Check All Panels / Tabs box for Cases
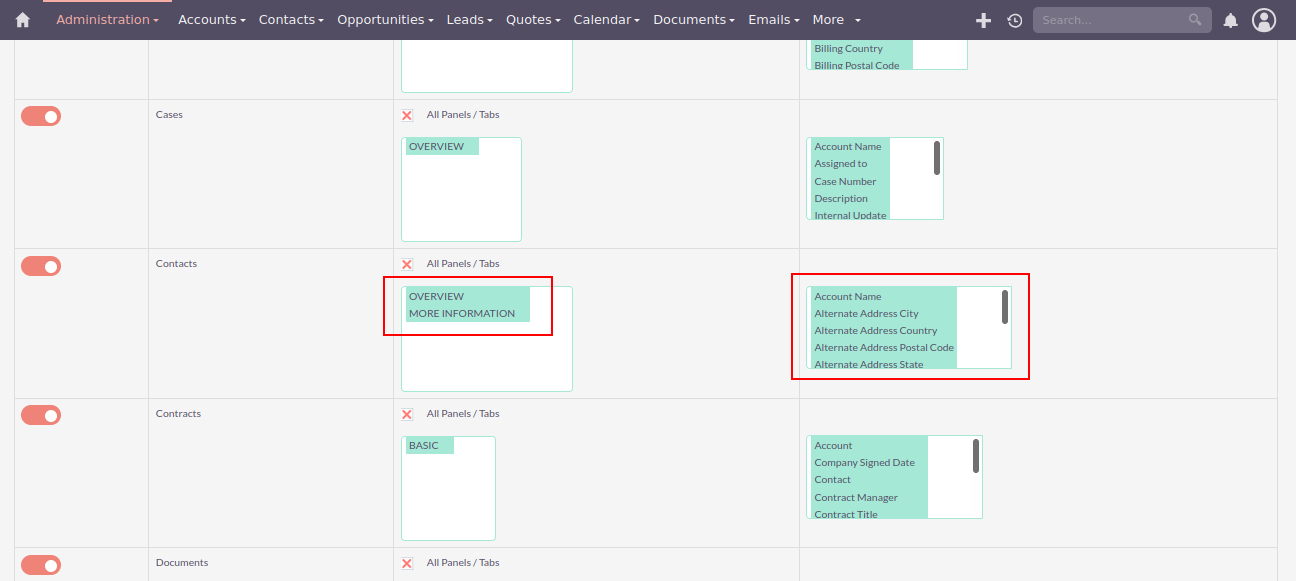1296x581 pixels. (x=407, y=115)
